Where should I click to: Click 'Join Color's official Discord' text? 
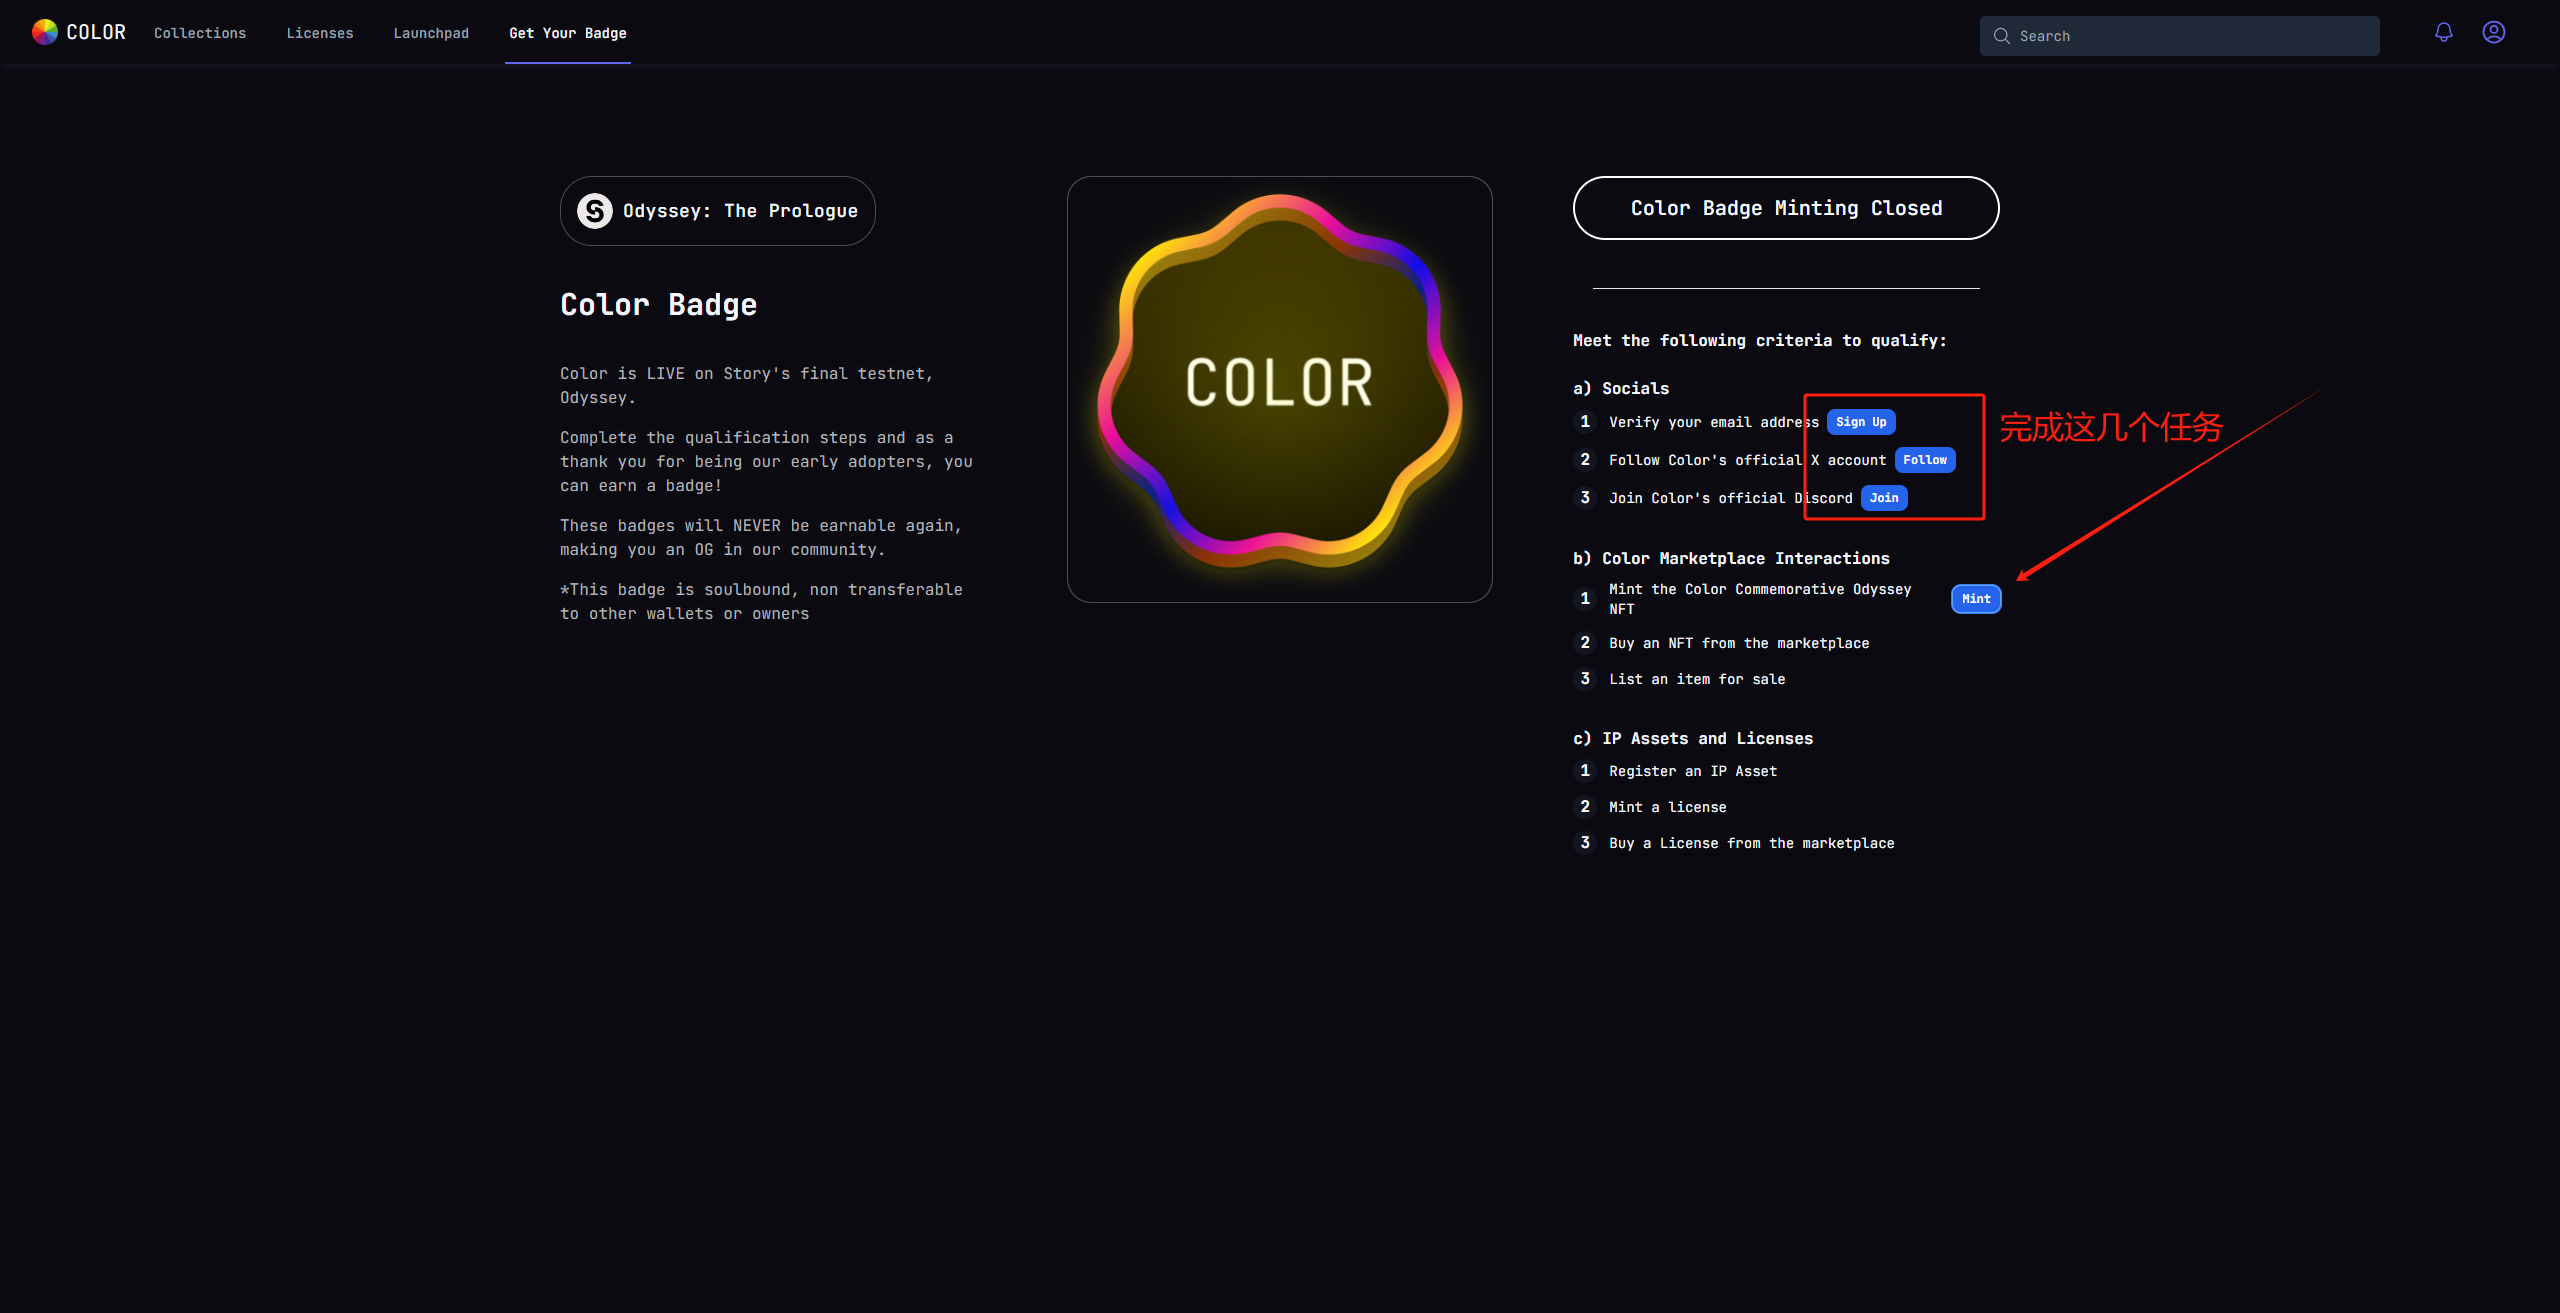tap(1730, 498)
